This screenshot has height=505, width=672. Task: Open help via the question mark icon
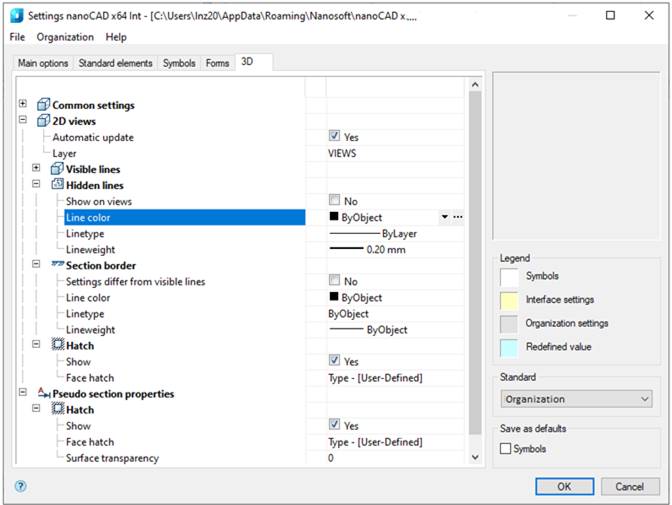(20, 486)
